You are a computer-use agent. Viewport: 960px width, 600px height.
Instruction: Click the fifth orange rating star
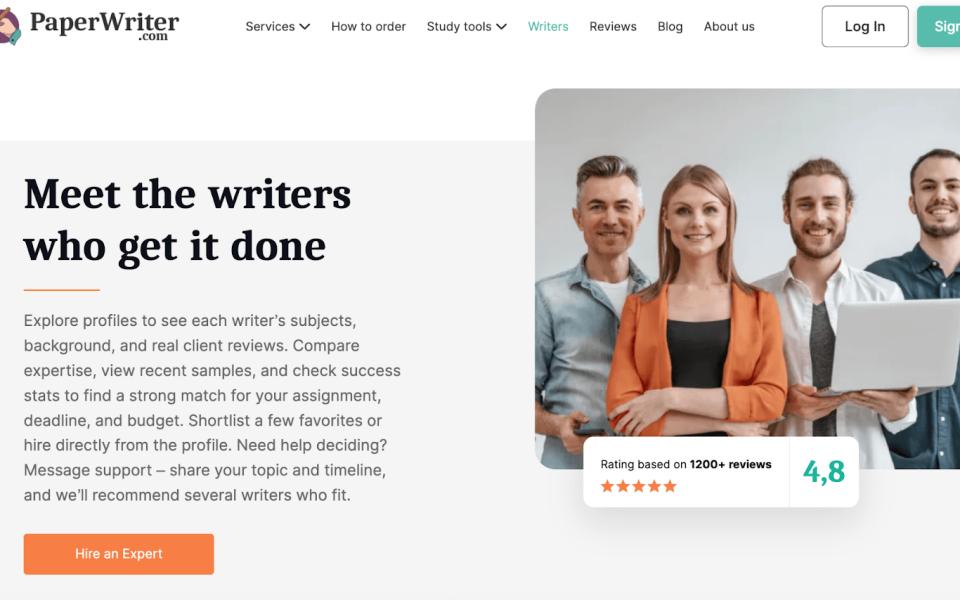click(670, 486)
